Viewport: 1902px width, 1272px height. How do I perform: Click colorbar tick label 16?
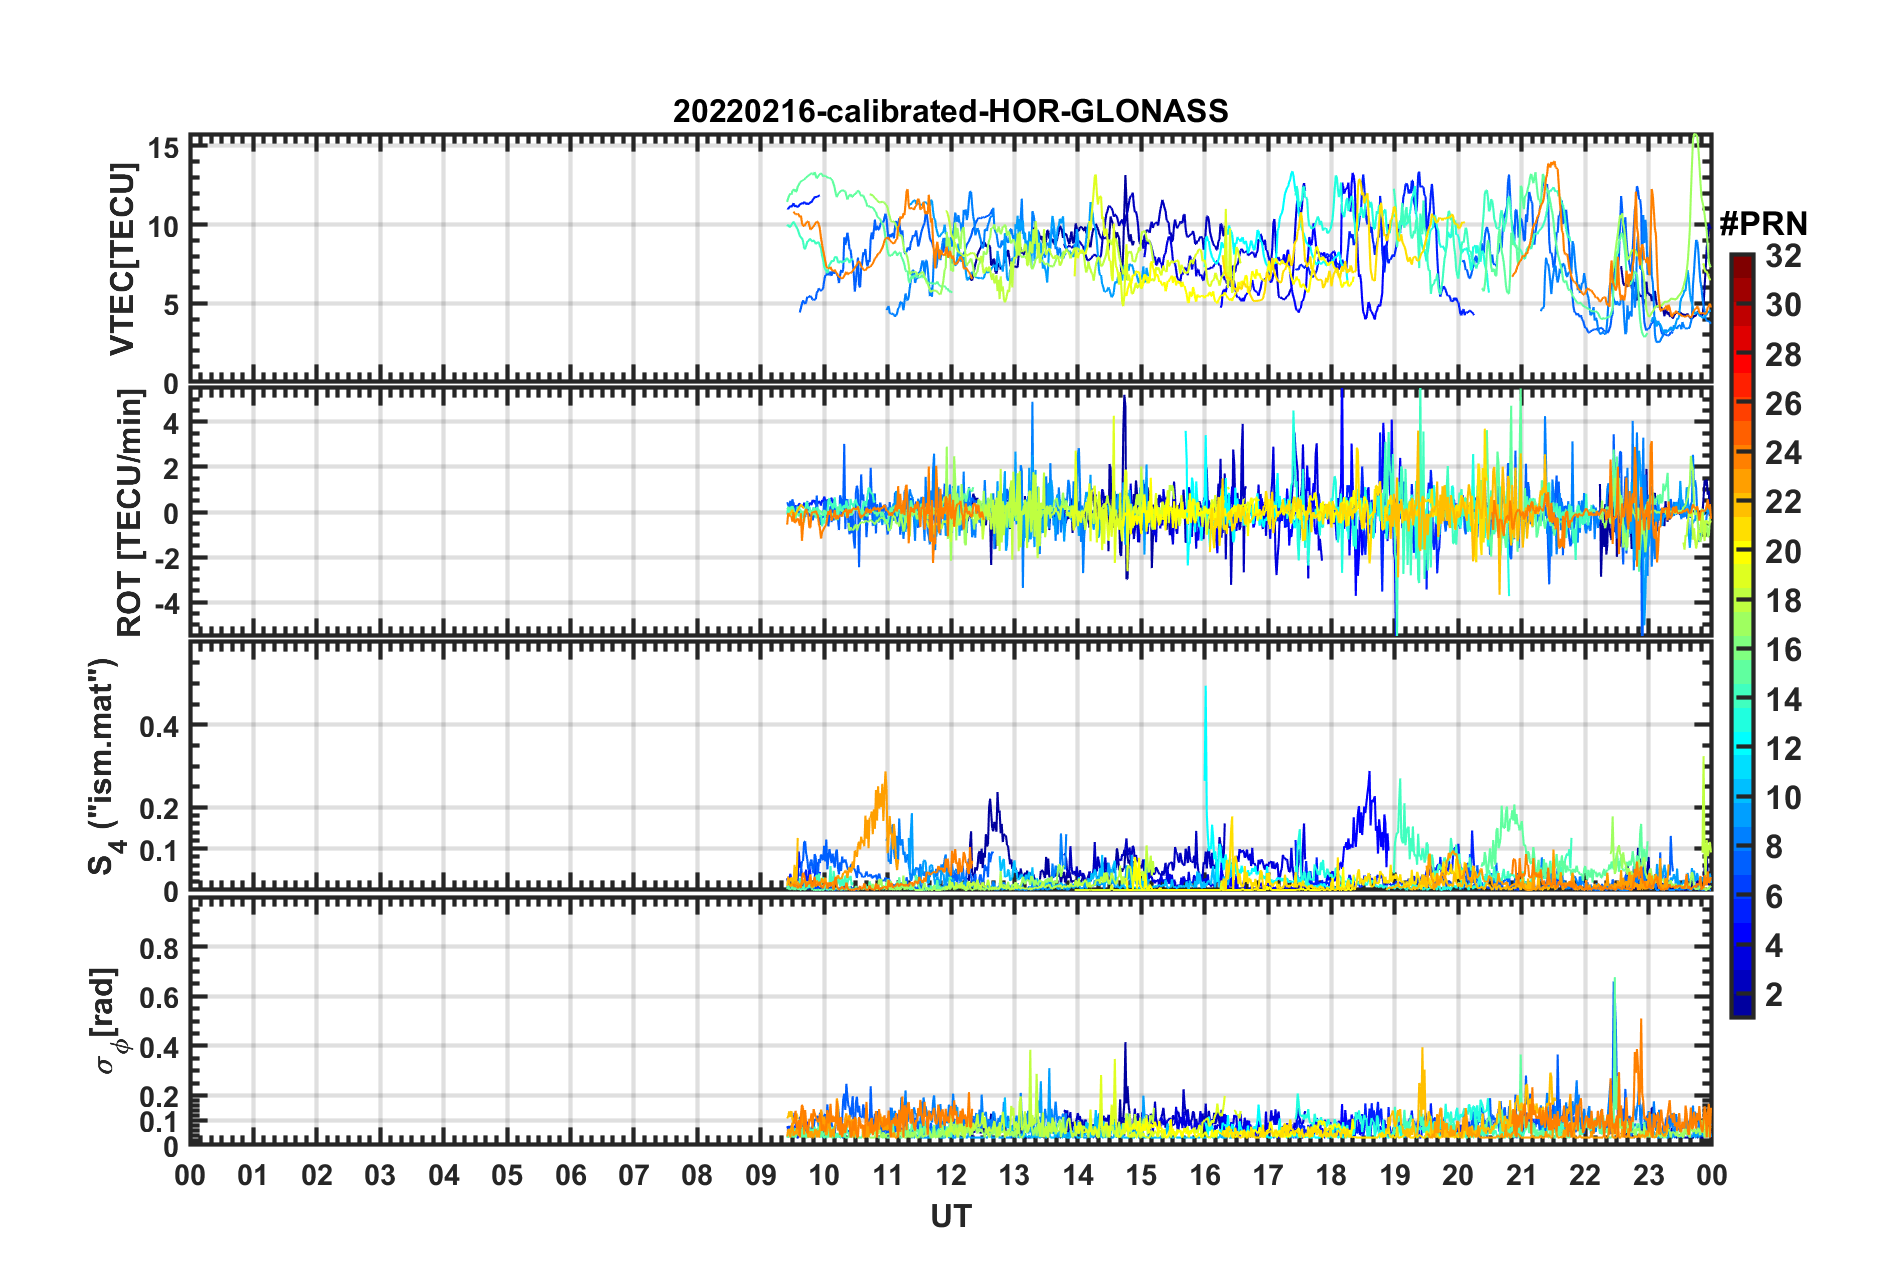1783,650
